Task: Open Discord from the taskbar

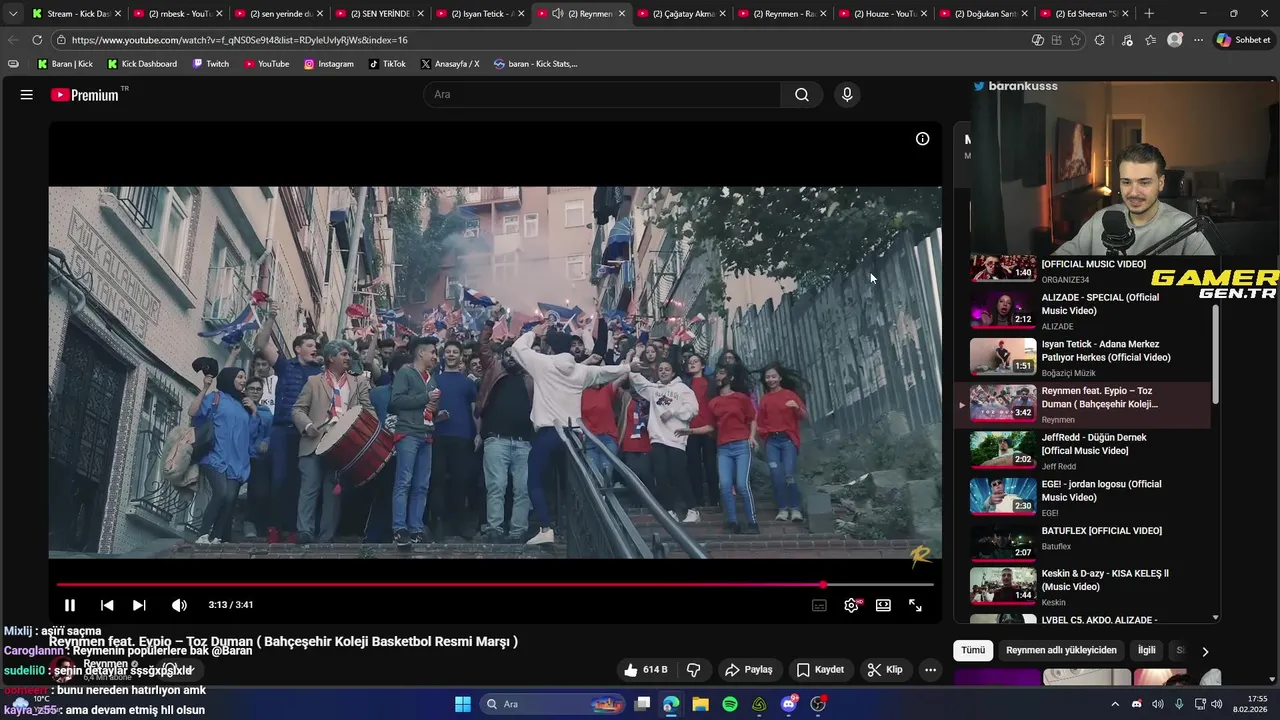Action: (x=789, y=704)
